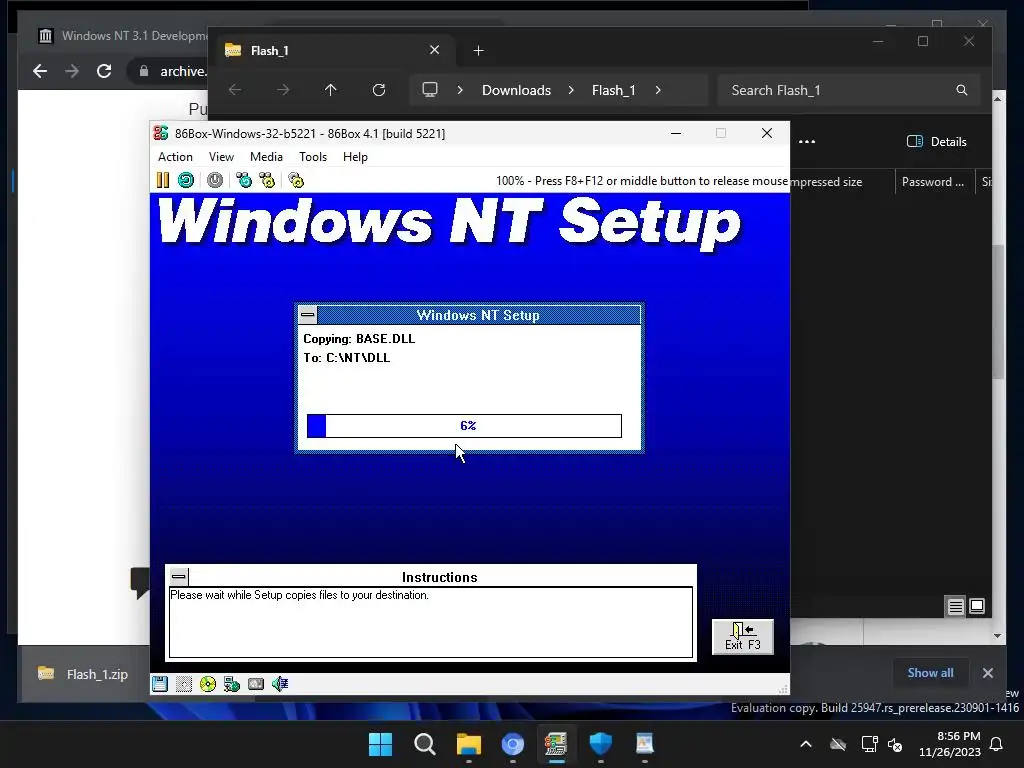The image size is (1024, 768).
Task: Click second floppy drive icon in status bar
Action: 184,684
